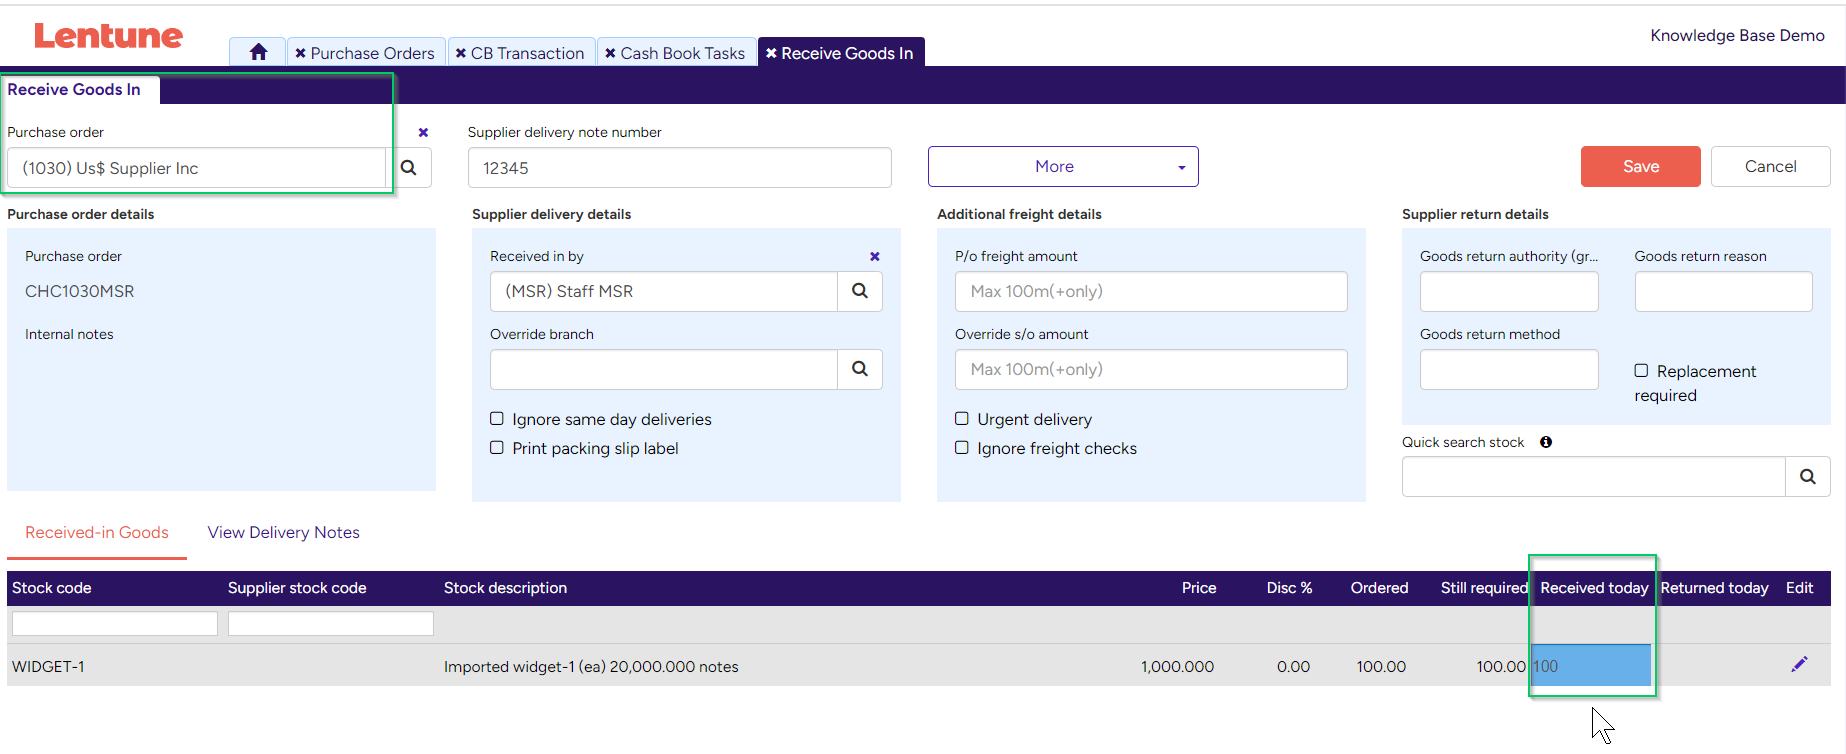Search for an override branch

tap(860, 369)
